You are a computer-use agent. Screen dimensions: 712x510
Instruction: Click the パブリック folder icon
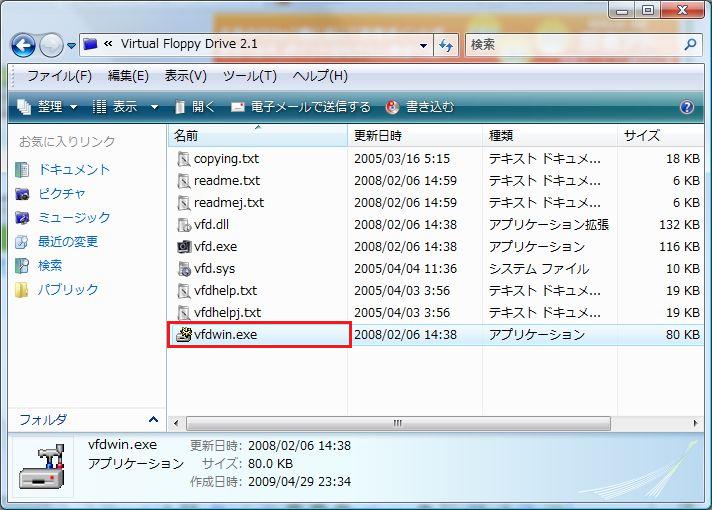point(22,290)
